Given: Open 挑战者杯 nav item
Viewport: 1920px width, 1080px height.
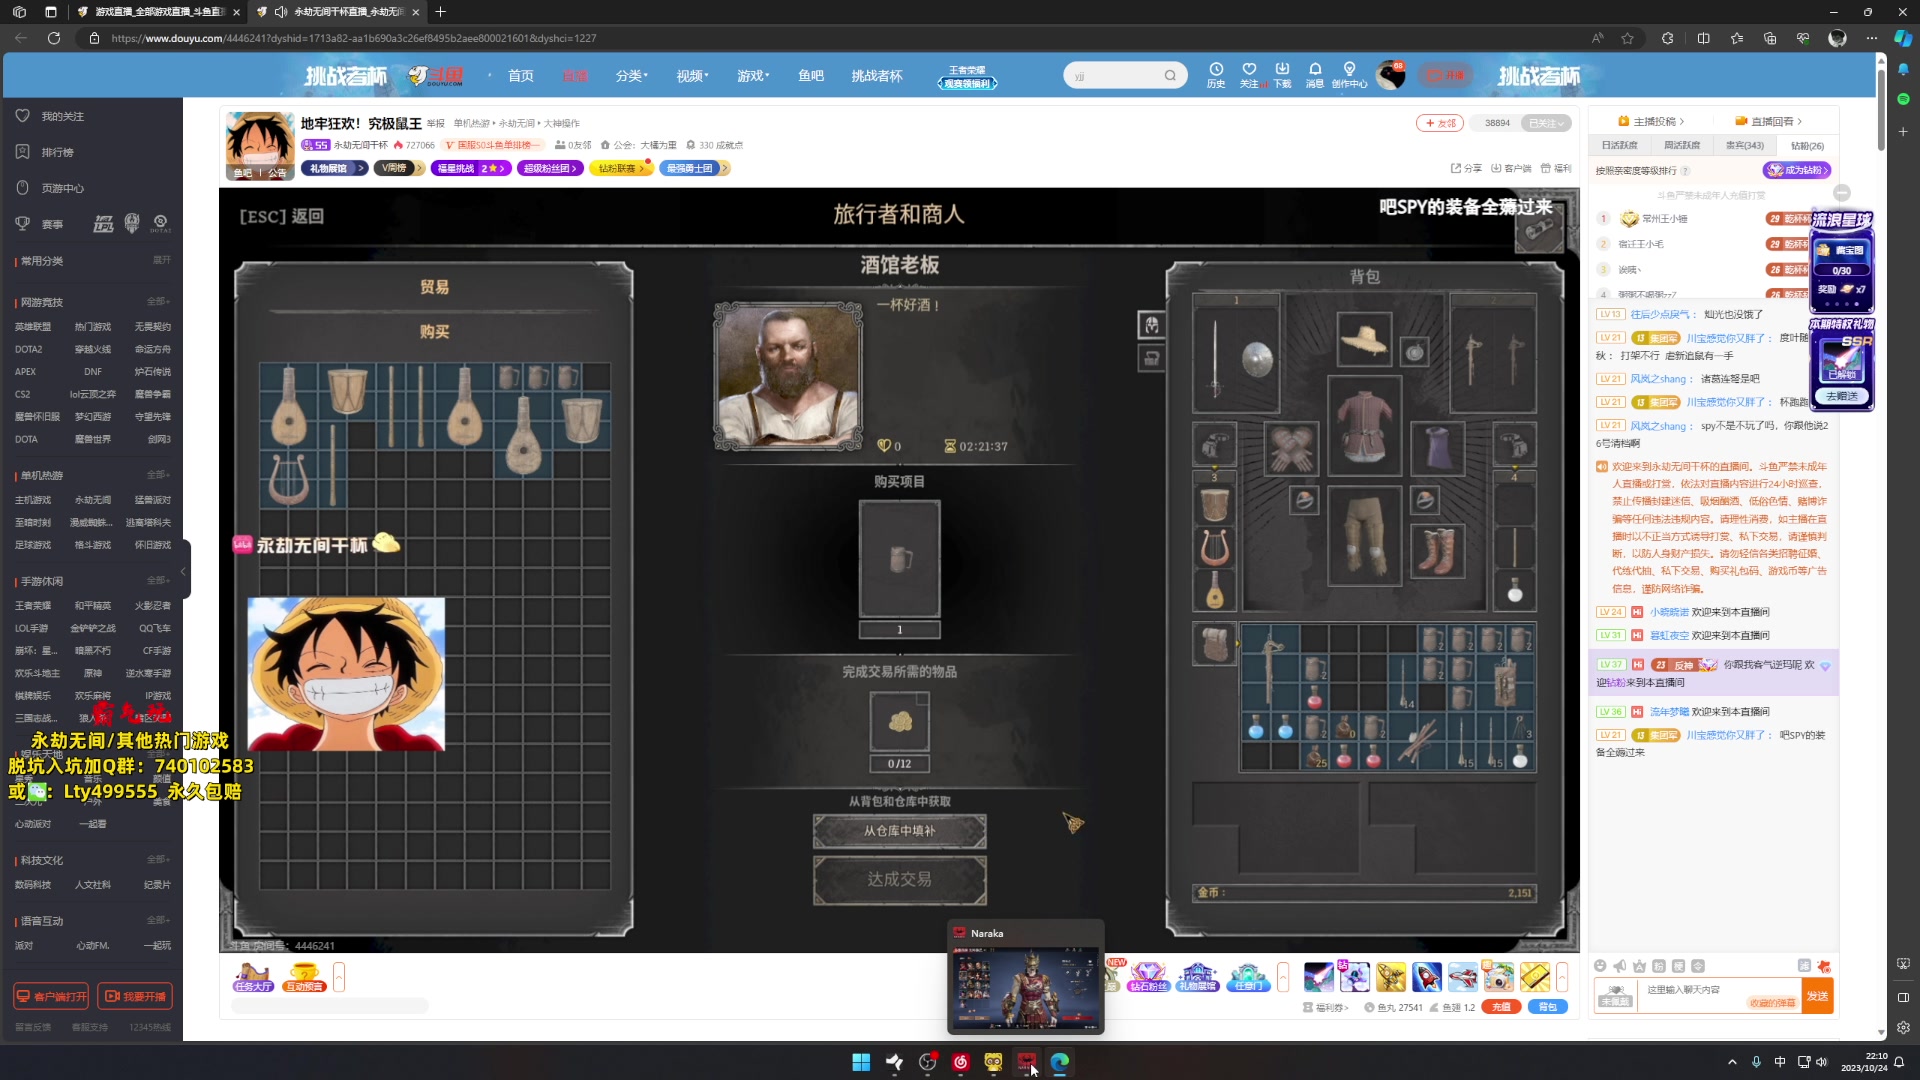Looking at the screenshot, I should 877,76.
